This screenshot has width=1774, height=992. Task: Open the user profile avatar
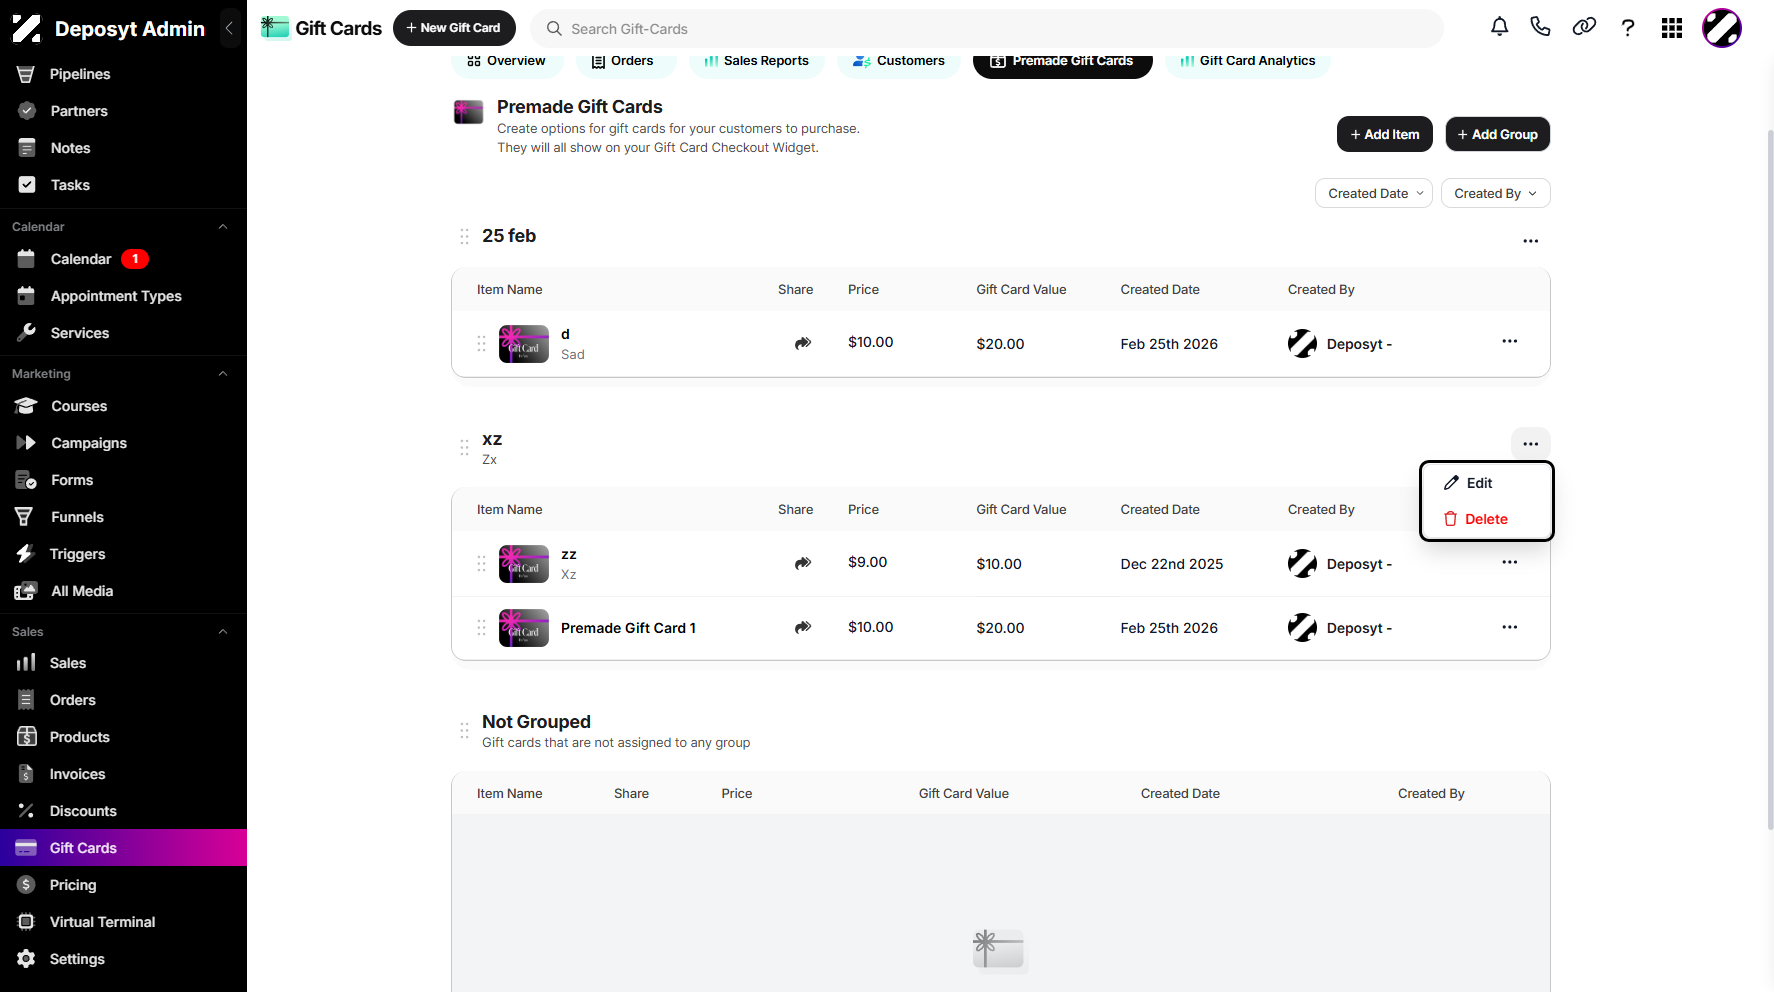(1722, 28)
